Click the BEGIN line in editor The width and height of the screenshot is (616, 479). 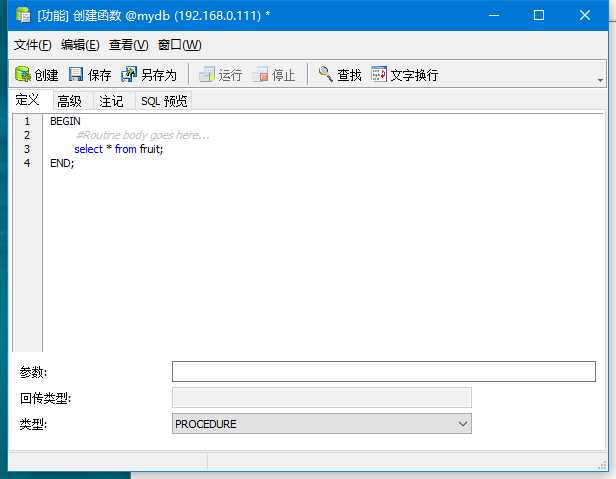point(65,121)
